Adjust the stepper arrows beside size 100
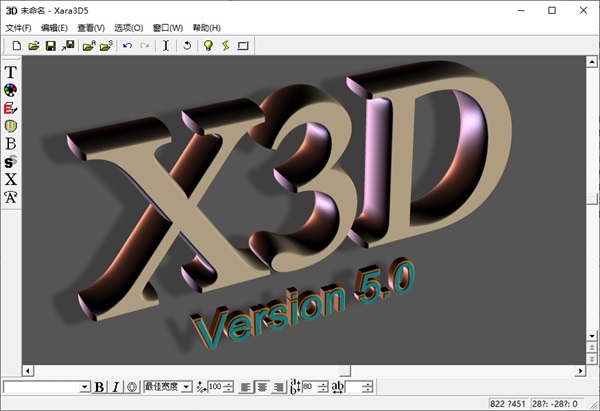 point(228,387)
